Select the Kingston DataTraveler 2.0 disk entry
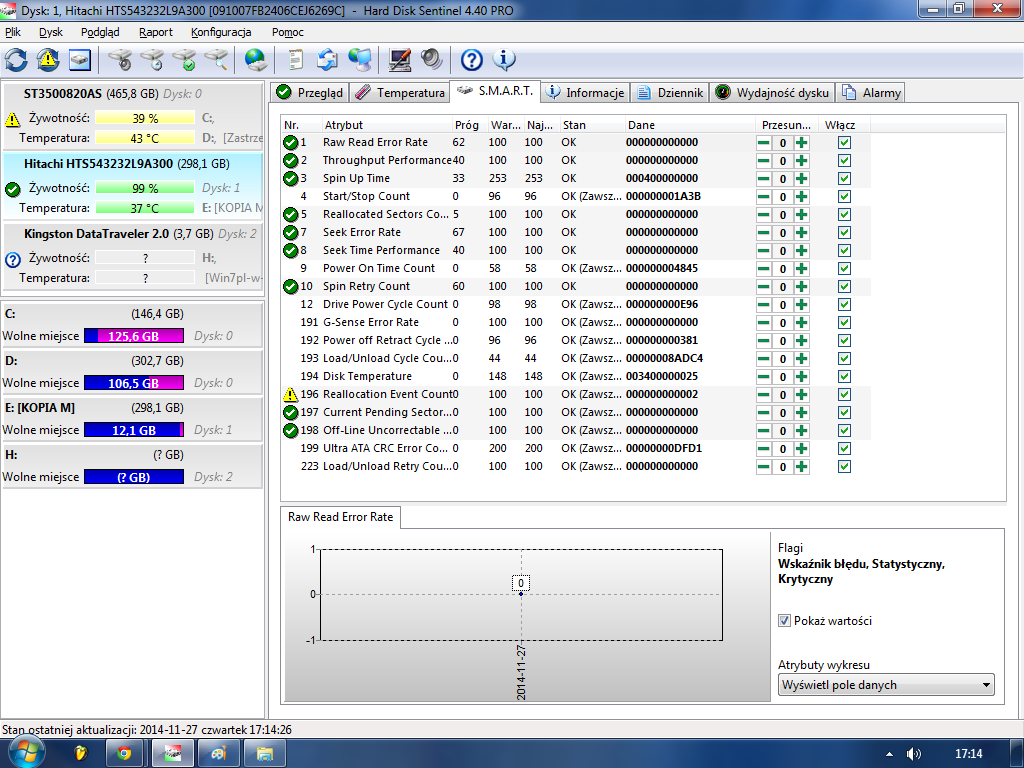Viewport: 1024px width, 768px height. pyautogui.click(x=133, y=255)
